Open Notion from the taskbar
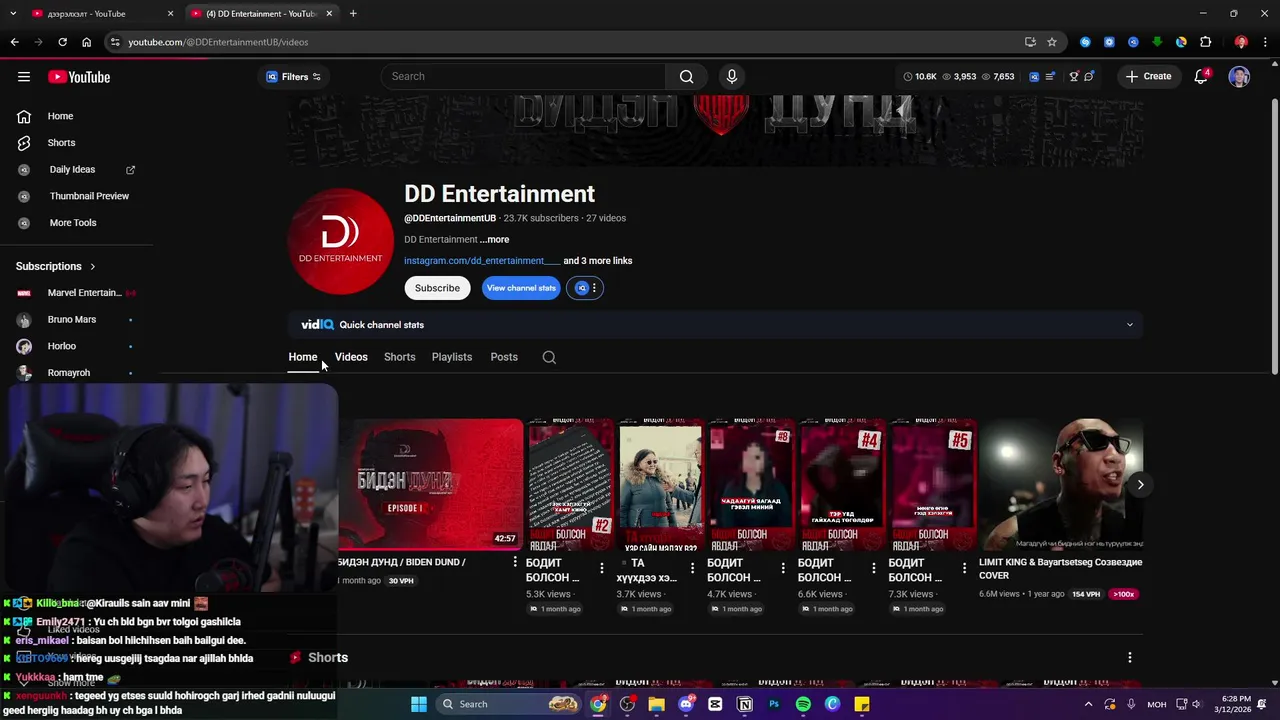The image size is (1280, 720). tap(745, 704)
